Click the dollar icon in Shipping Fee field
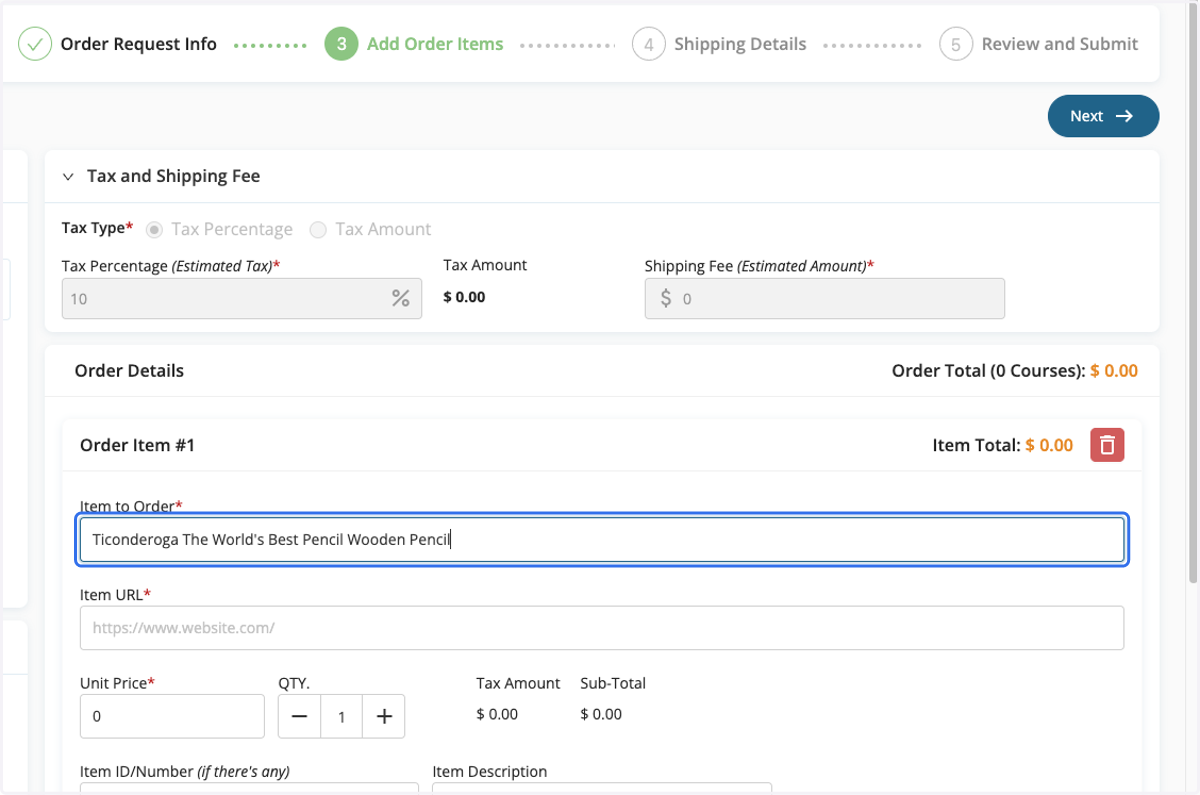This screenshot has width=1200, height=795. pos(665,298)
